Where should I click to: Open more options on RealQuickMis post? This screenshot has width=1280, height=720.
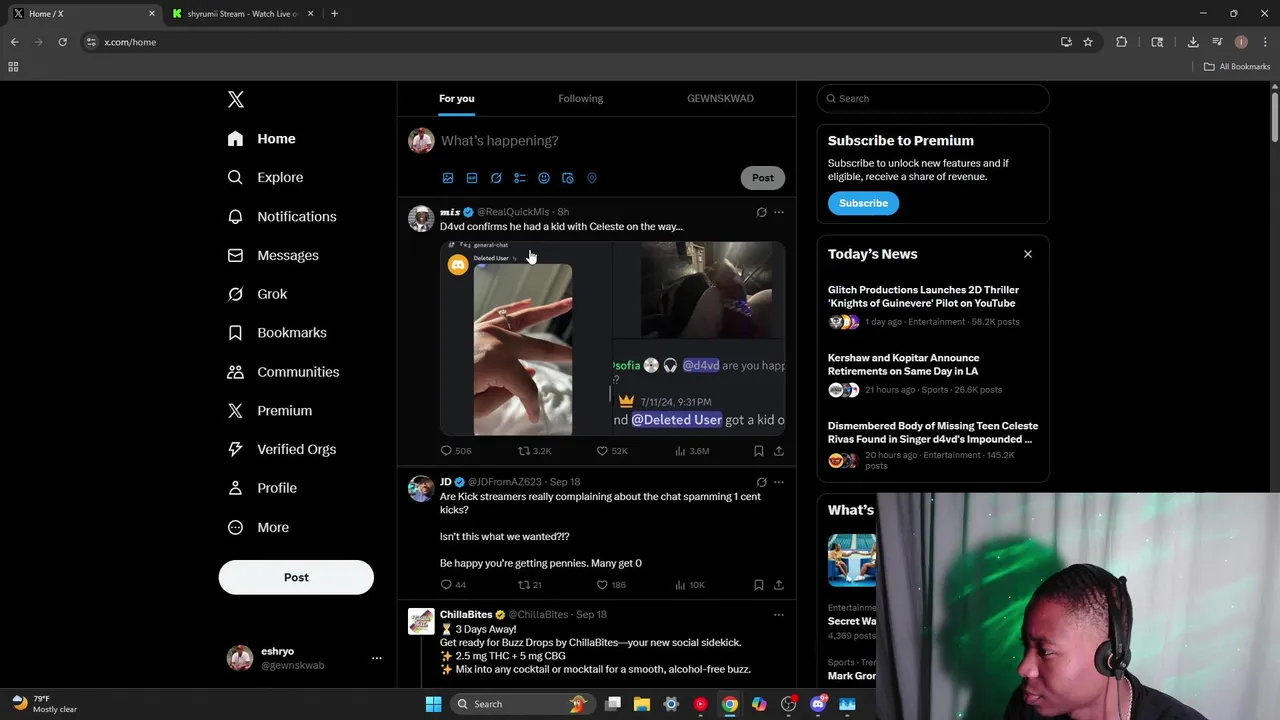[x=779, y=212]
